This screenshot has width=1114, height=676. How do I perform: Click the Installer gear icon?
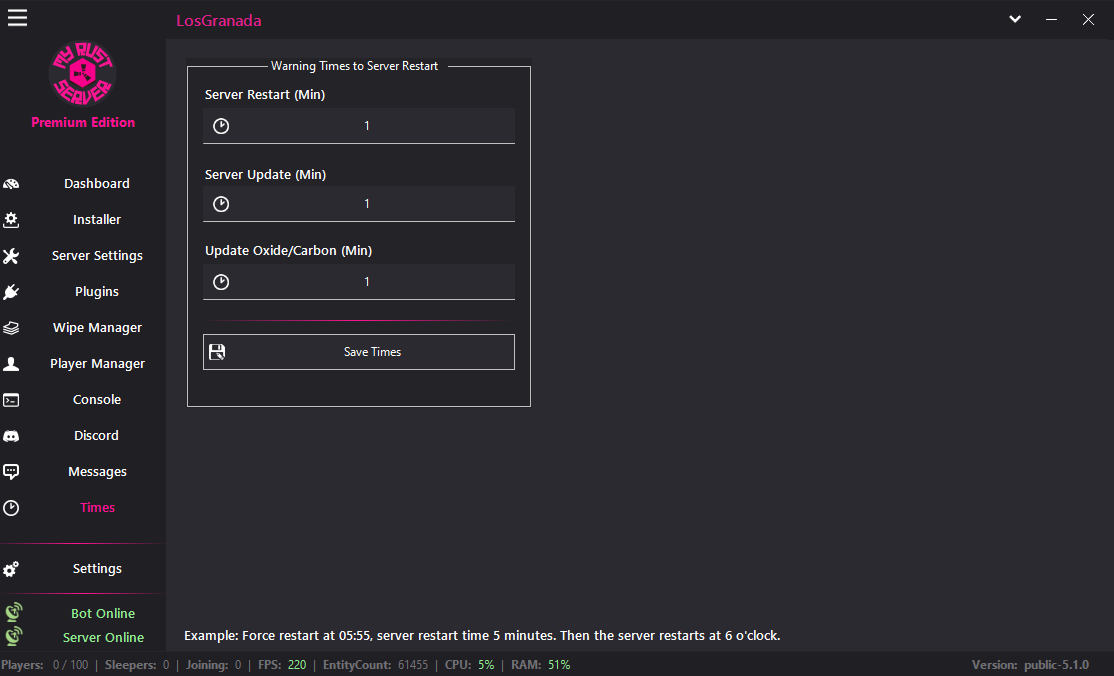11,220
